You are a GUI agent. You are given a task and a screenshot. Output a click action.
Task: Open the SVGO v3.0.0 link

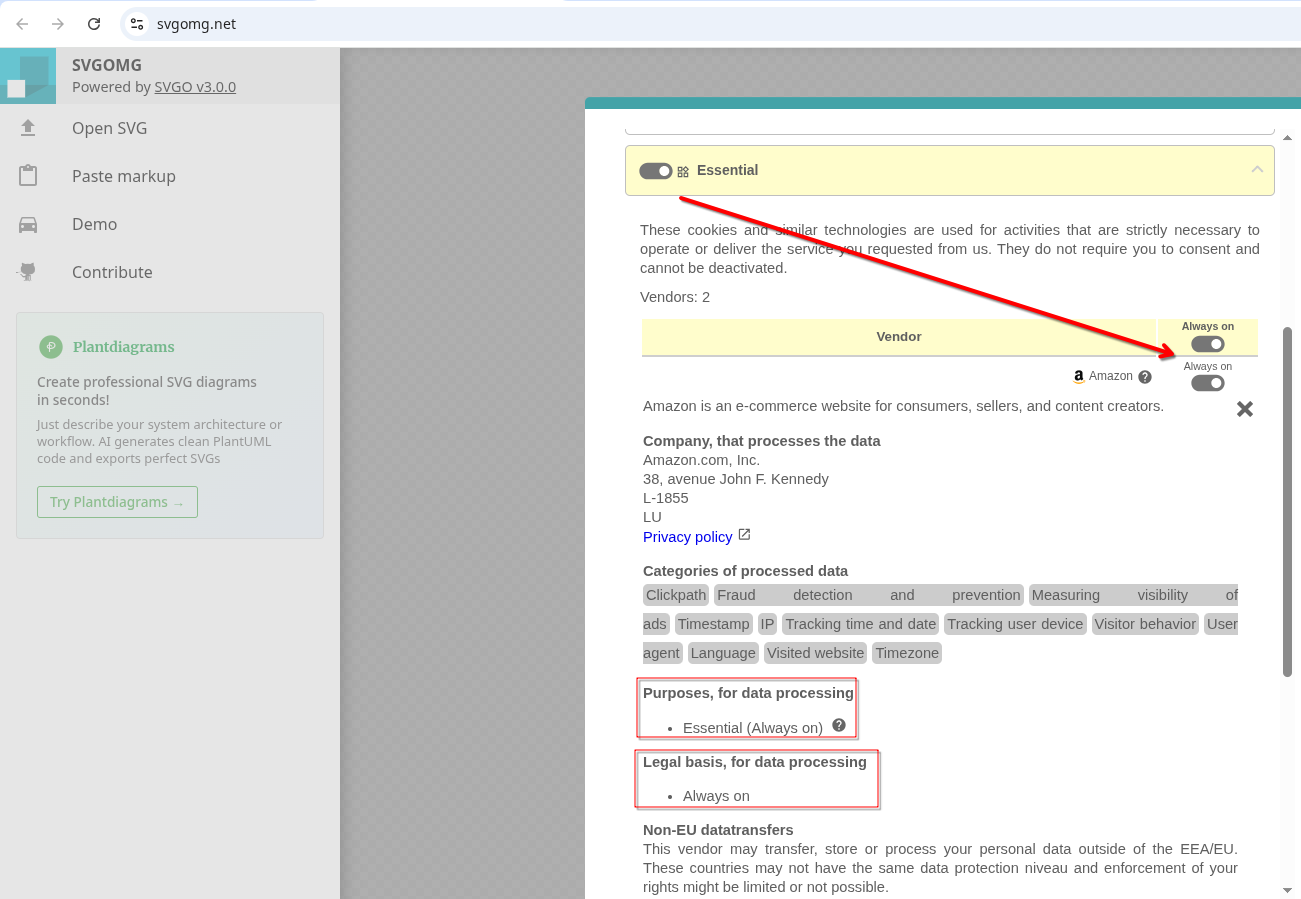tap(195, 87)
